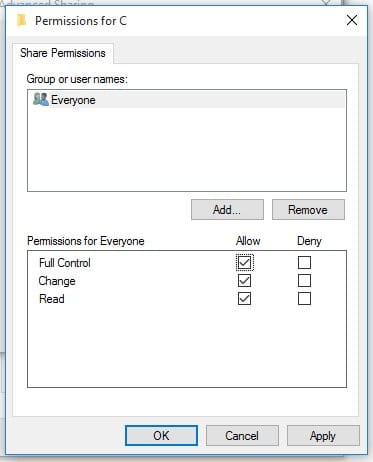The height and width of the screenshot is (462, 373).
Task: Click empty area of group names list
Action: click(187, 149)
